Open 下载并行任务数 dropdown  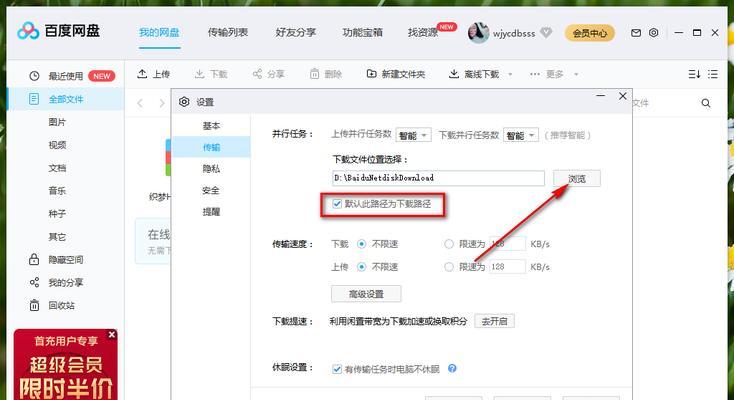tap(521, 135)
